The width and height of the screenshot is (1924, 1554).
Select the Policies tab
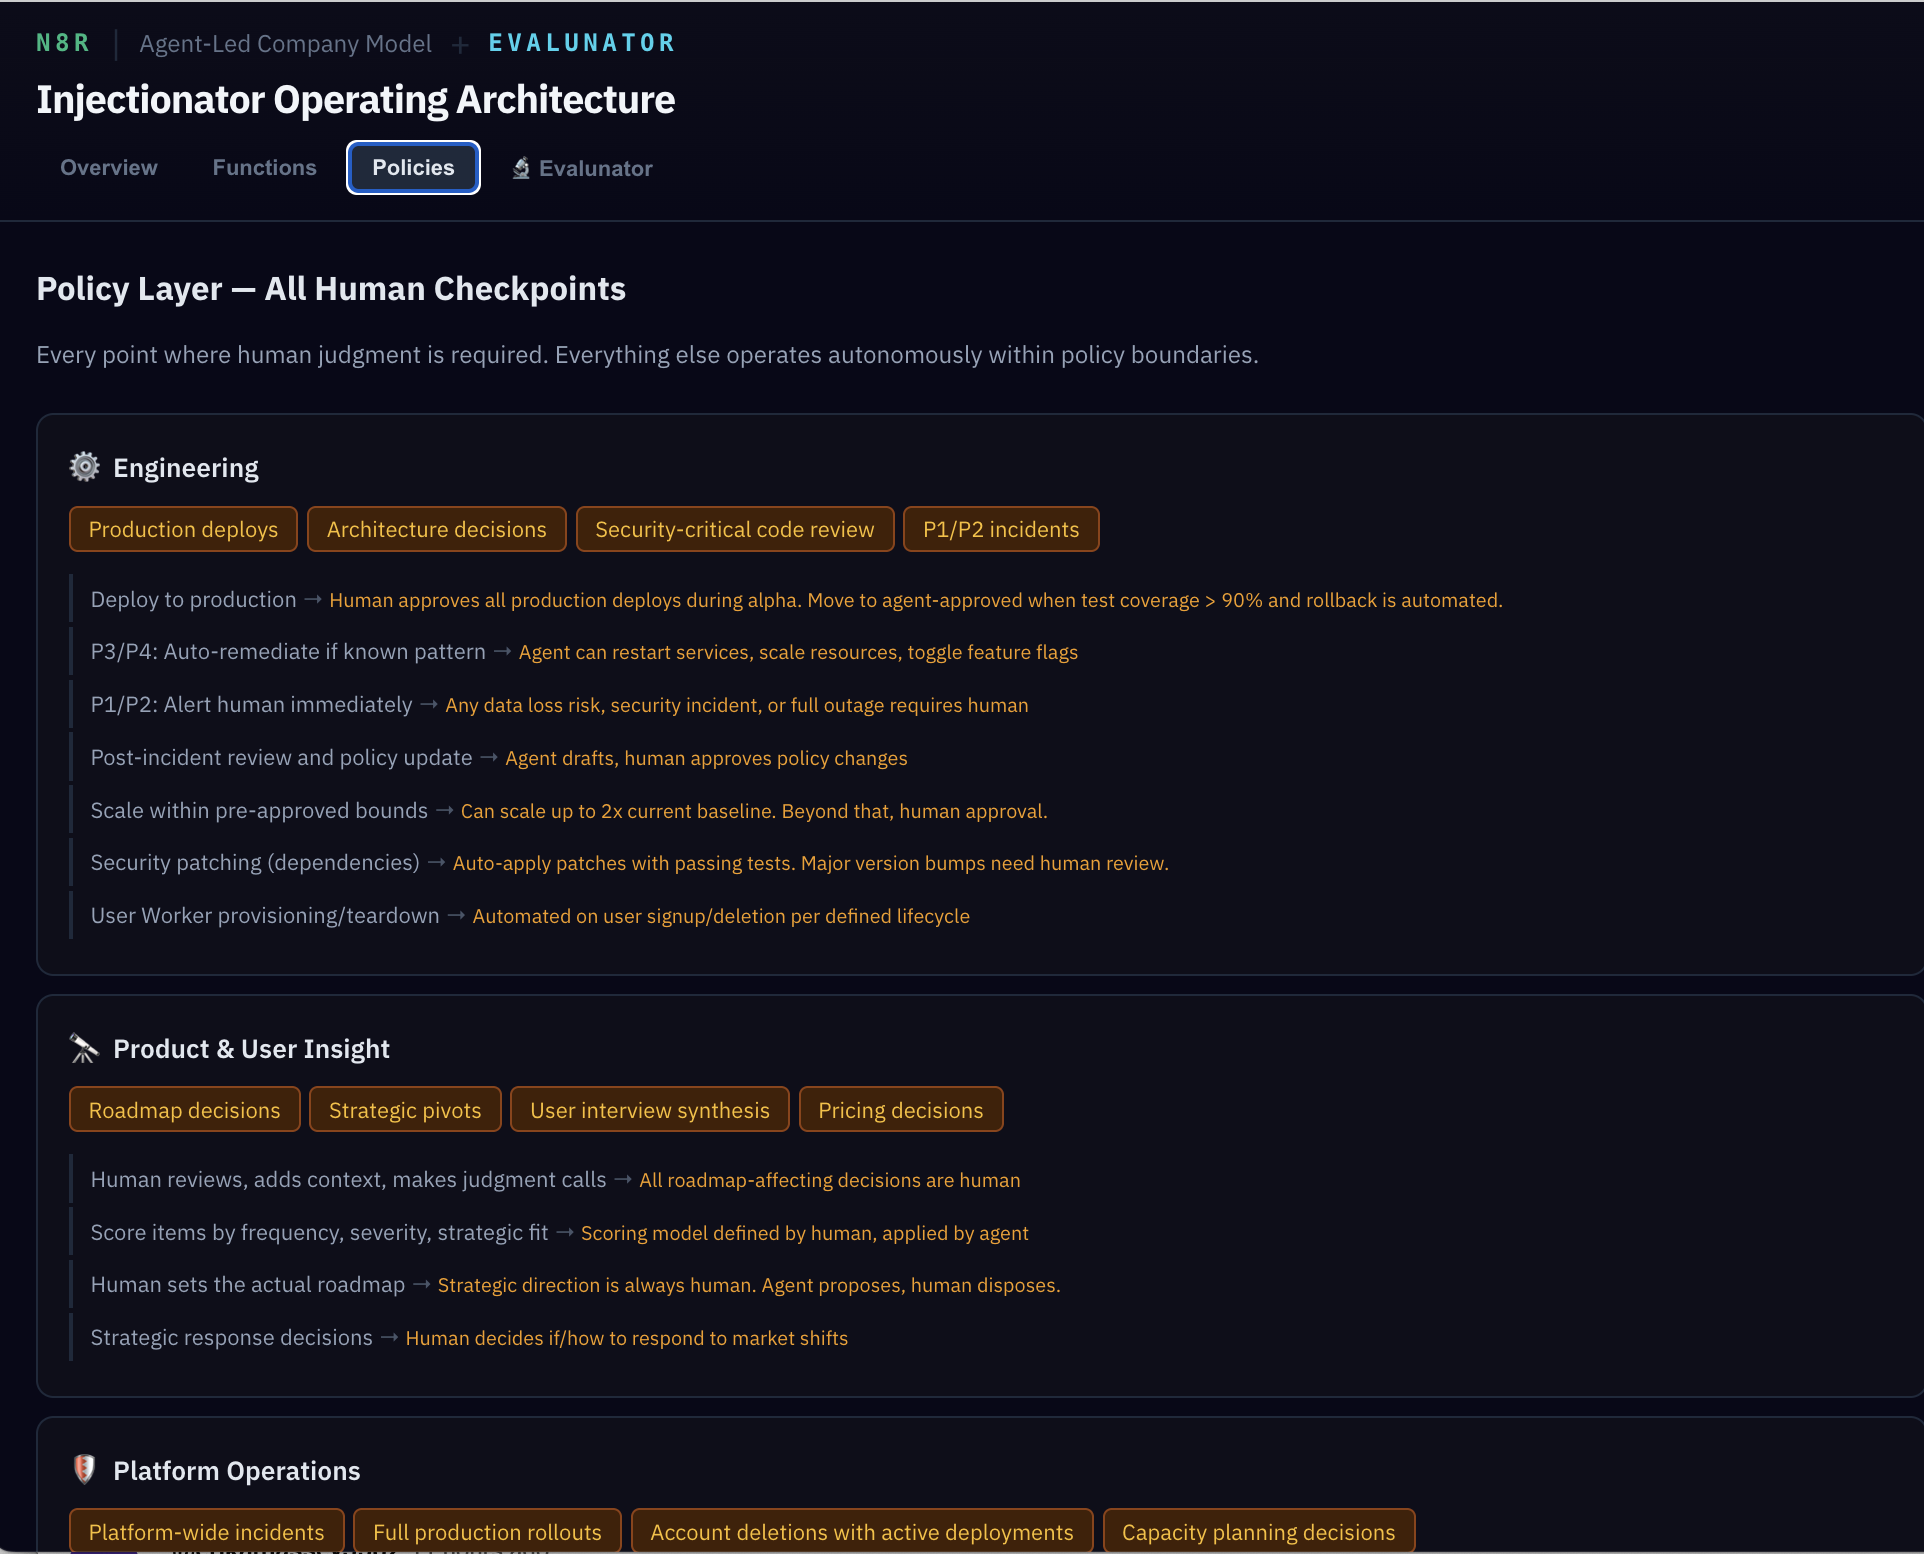point(413,168)
